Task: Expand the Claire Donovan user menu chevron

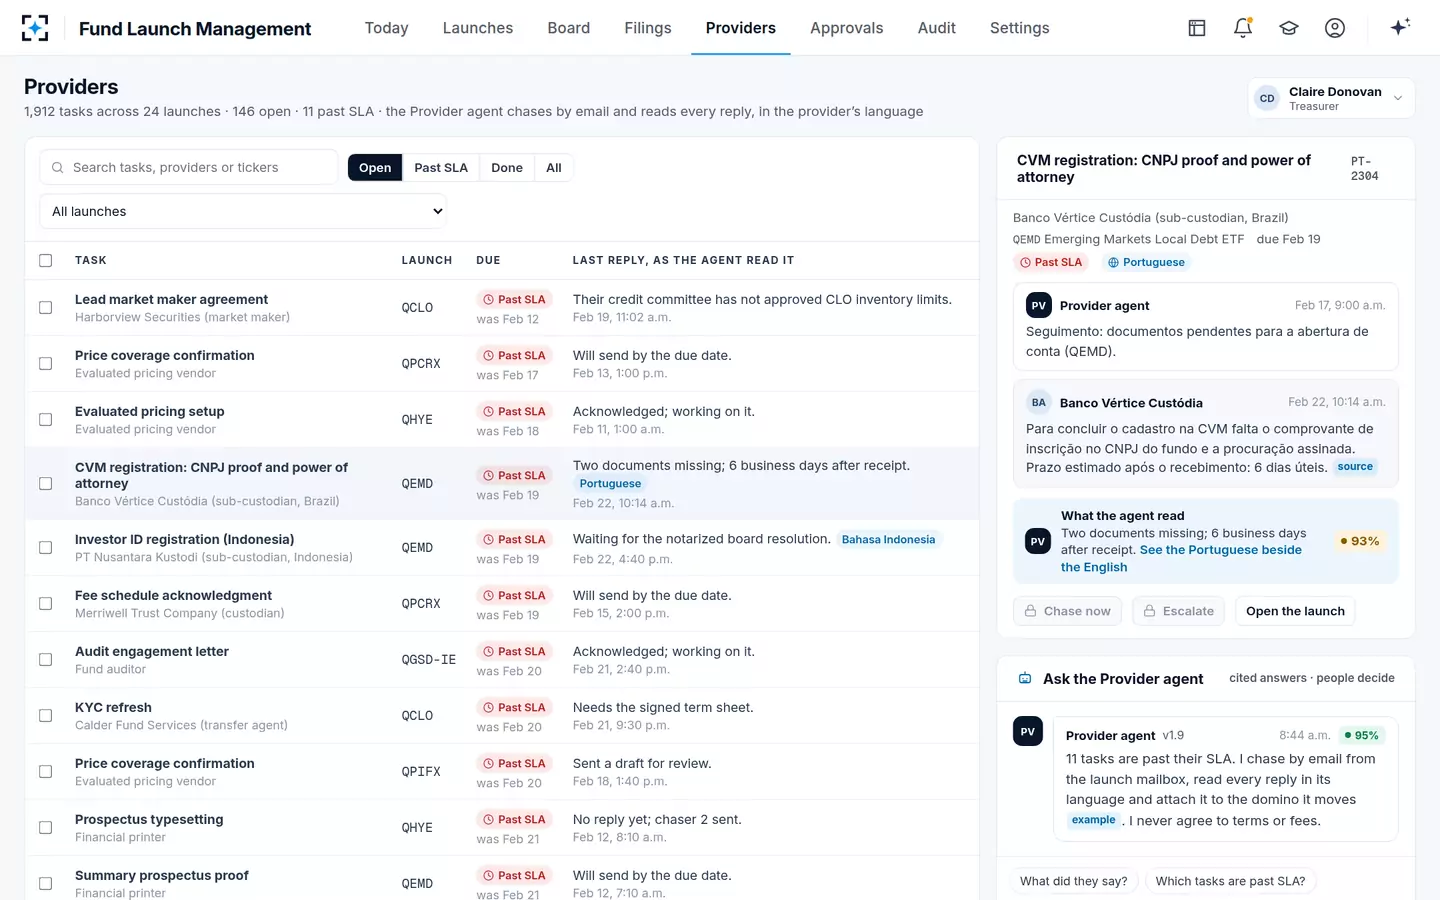Action: coord(1398,98)
